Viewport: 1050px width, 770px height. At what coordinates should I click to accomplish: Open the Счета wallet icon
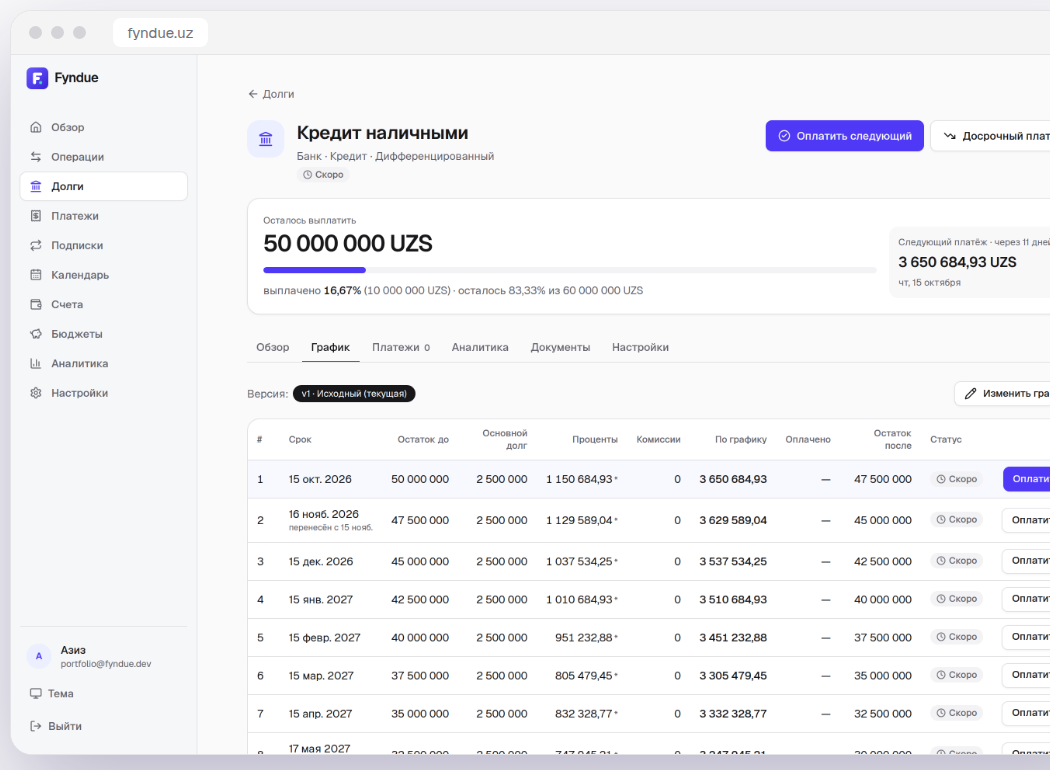click(36, 304)
